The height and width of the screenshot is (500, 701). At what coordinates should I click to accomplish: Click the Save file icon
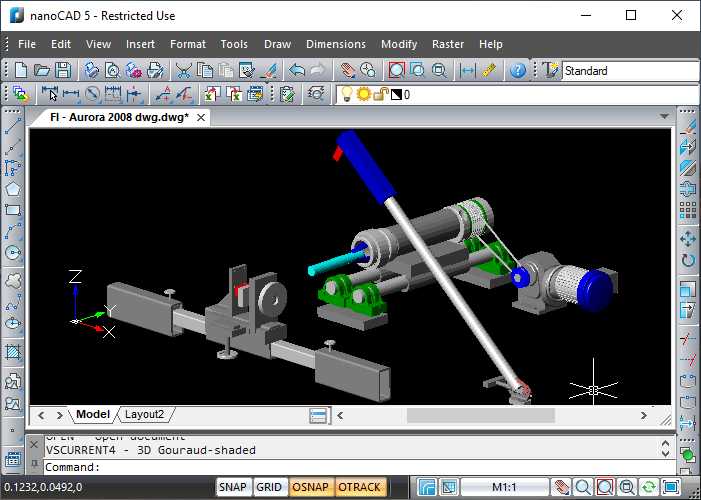[x=62, y=71]
